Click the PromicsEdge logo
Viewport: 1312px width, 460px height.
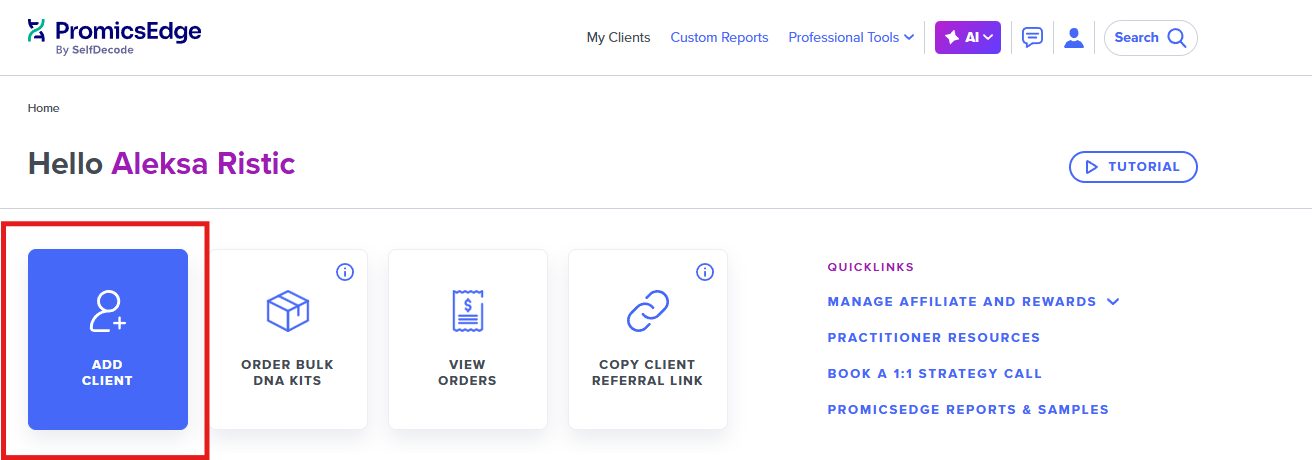click(x=114, y=37)
